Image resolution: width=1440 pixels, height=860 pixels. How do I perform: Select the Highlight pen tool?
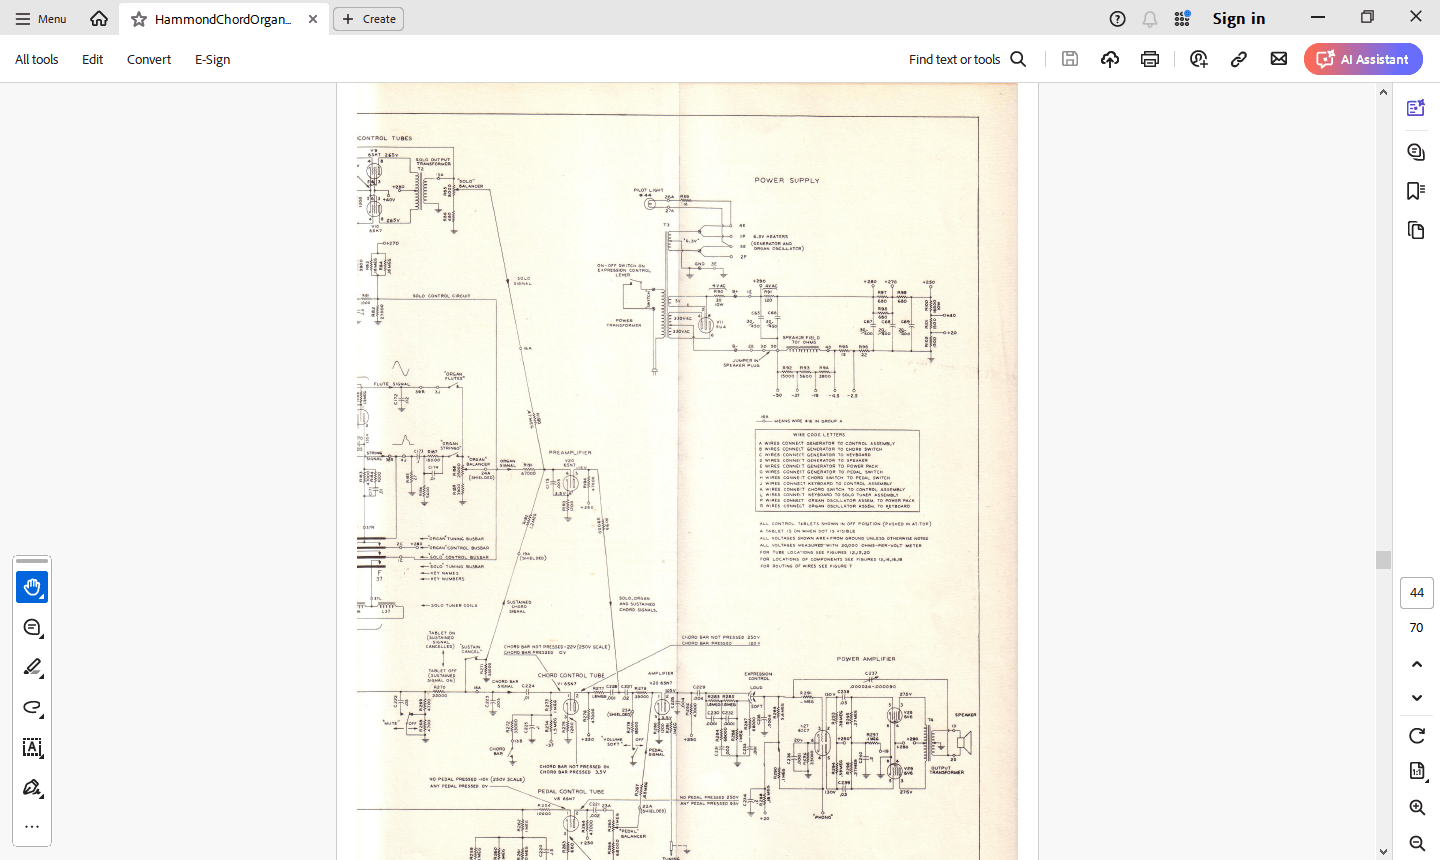pyautogui.click(x=32, y=667)
